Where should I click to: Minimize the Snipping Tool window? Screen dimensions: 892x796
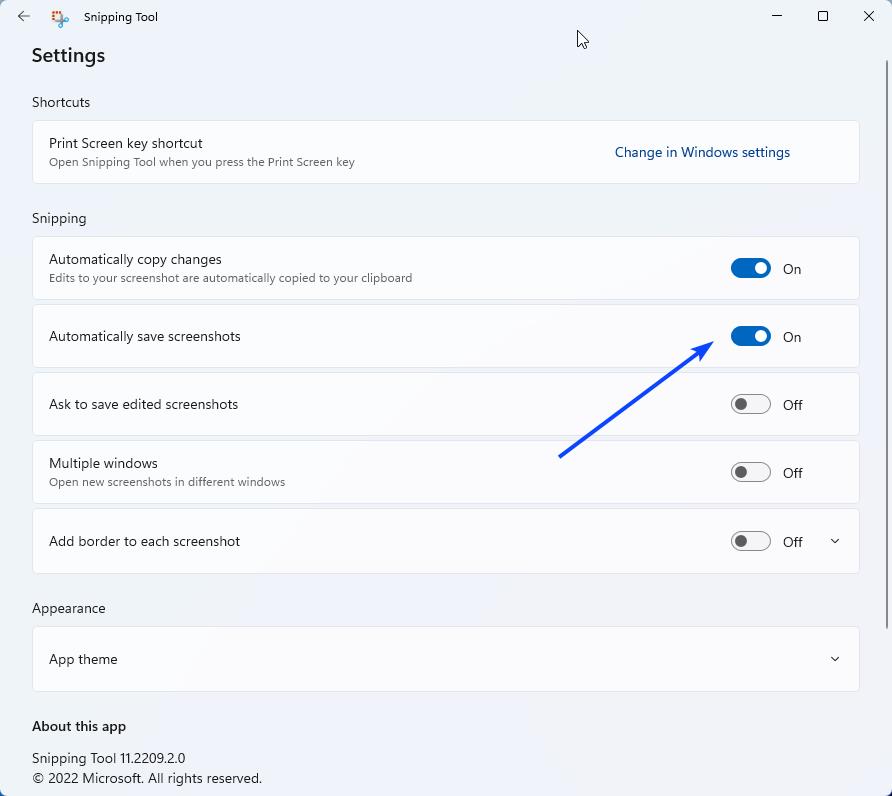tap(777, 16)
